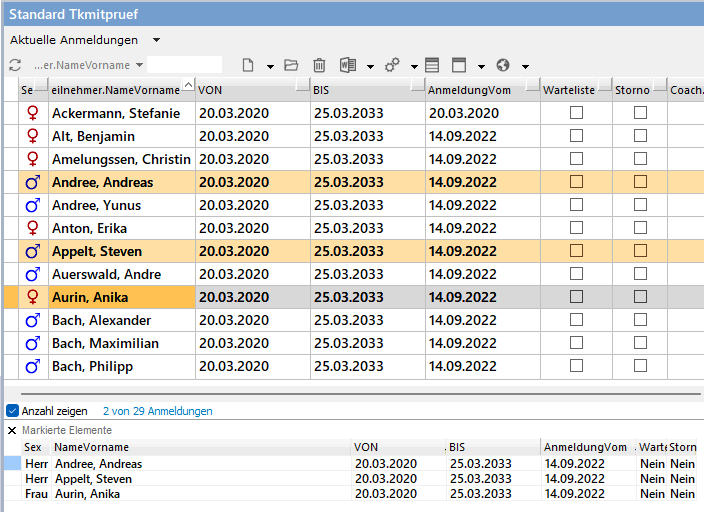Click the Word export icon
The image size is (704, 512).
tap(348, 65)
